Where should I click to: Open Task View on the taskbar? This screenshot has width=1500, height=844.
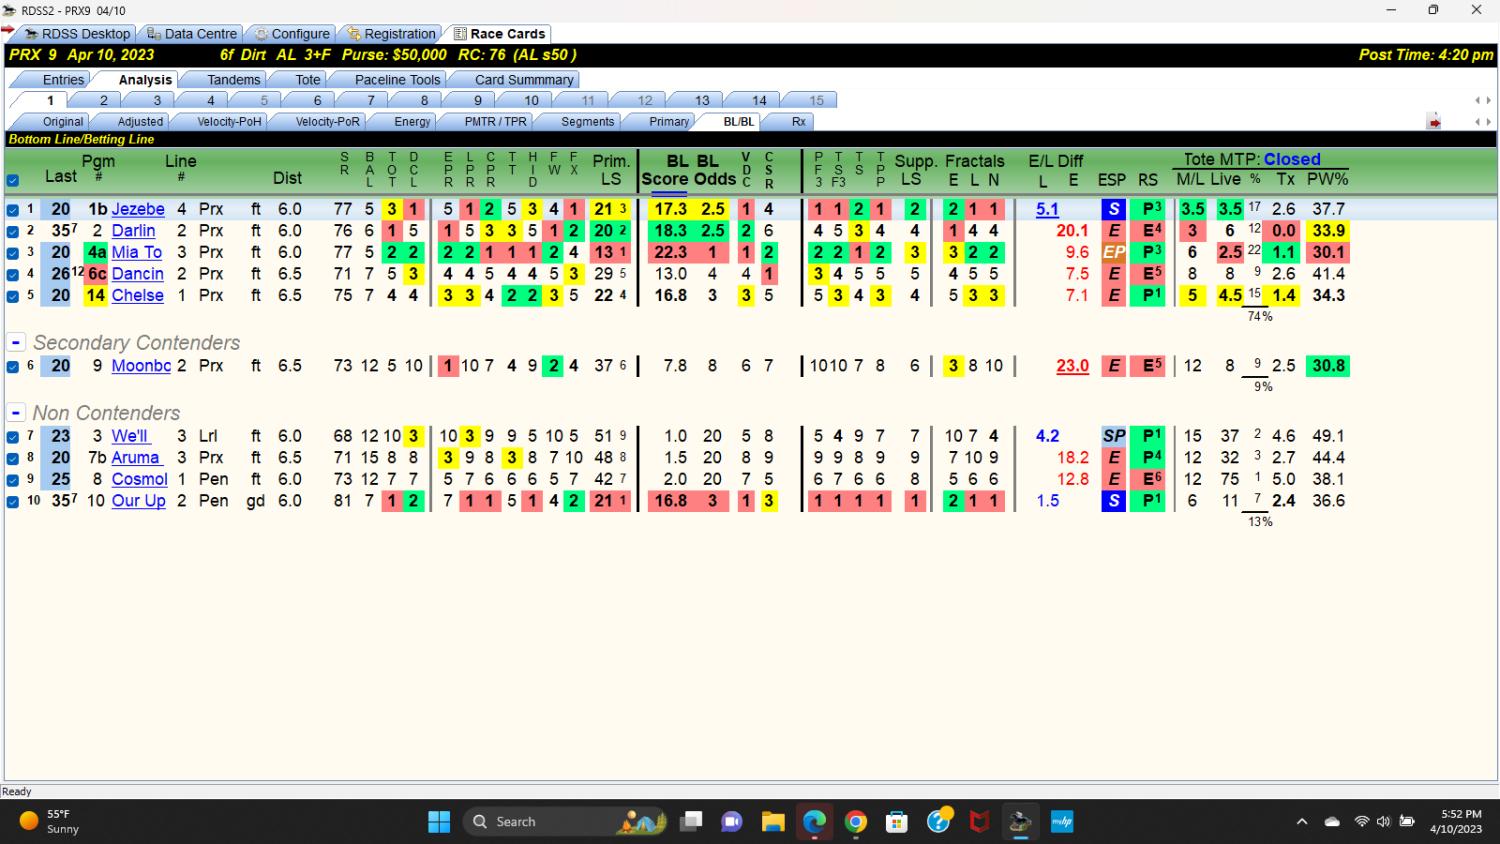point(691,822)
